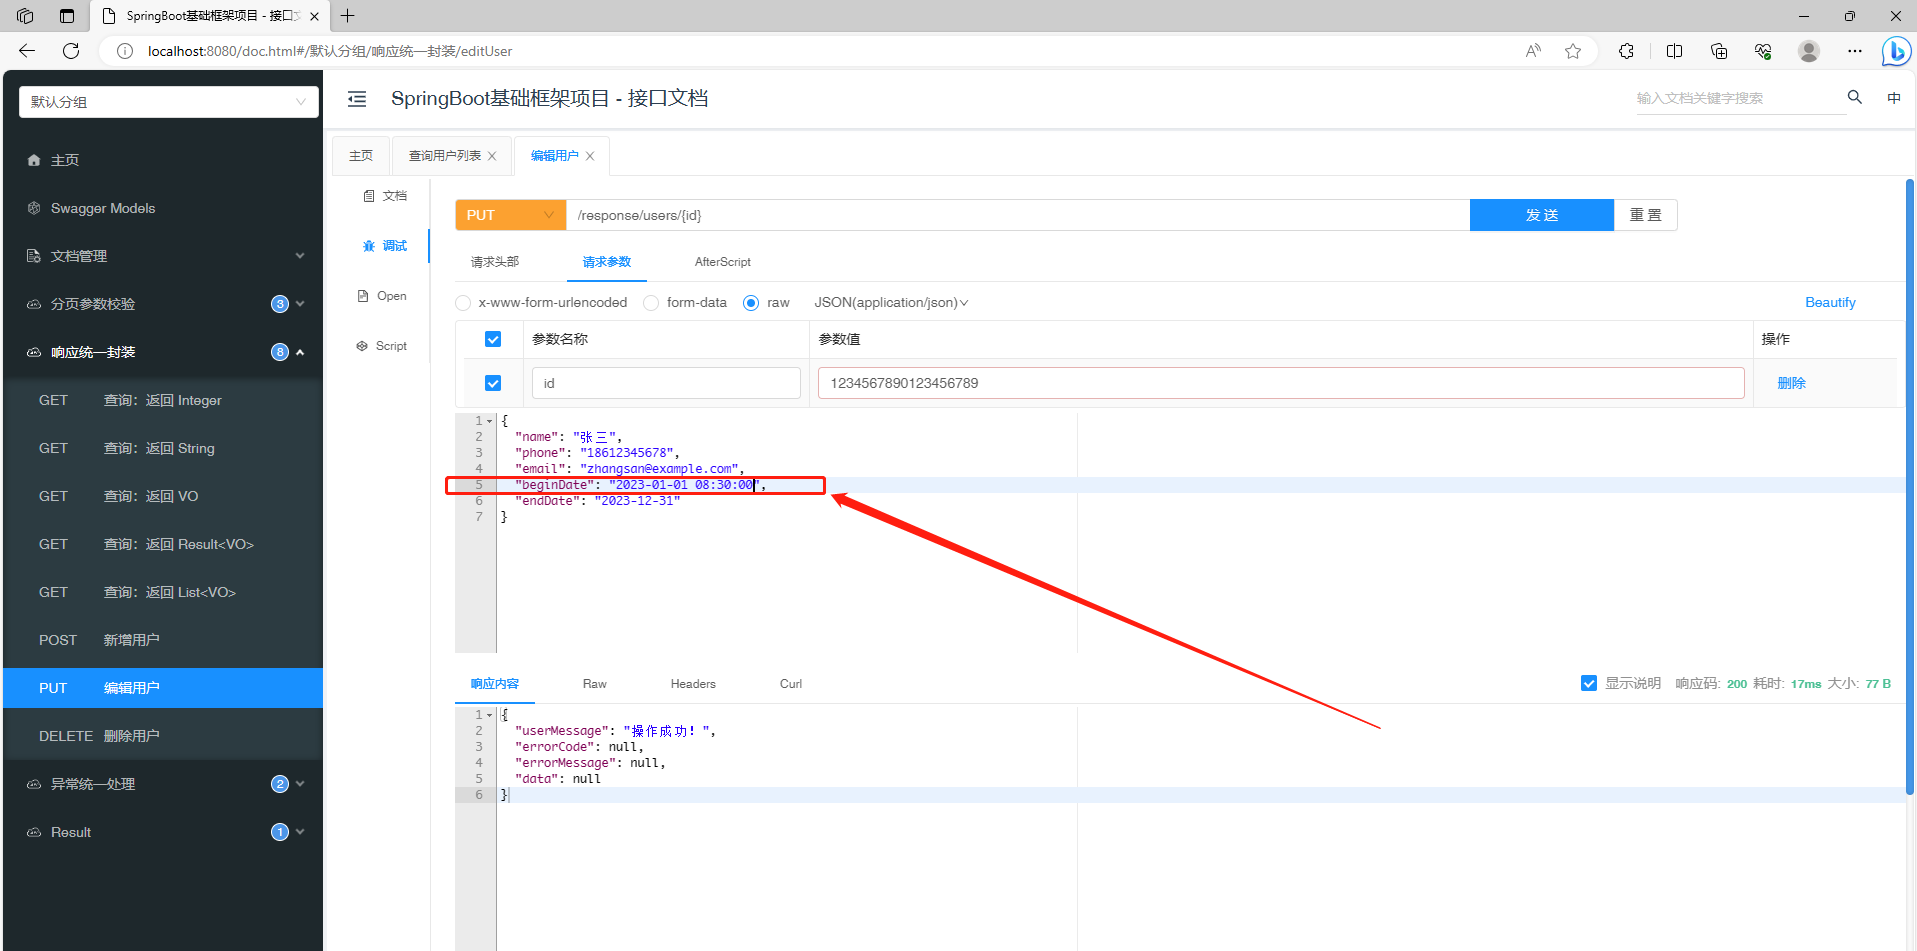Close the 查询用户列表 tab
Viewport: 1917px width, 951px height.
point(492,156)
